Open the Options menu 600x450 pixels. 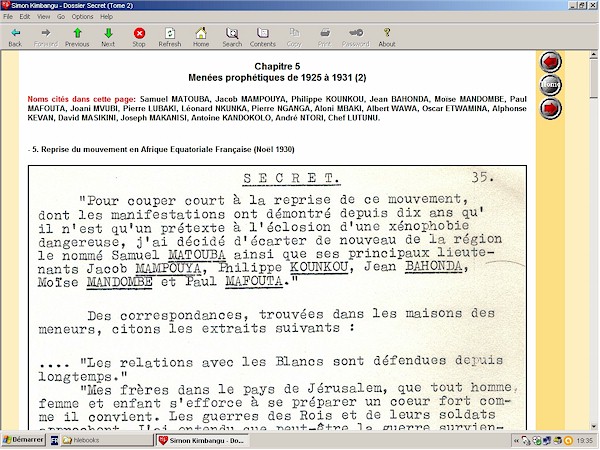pos(82,17)
